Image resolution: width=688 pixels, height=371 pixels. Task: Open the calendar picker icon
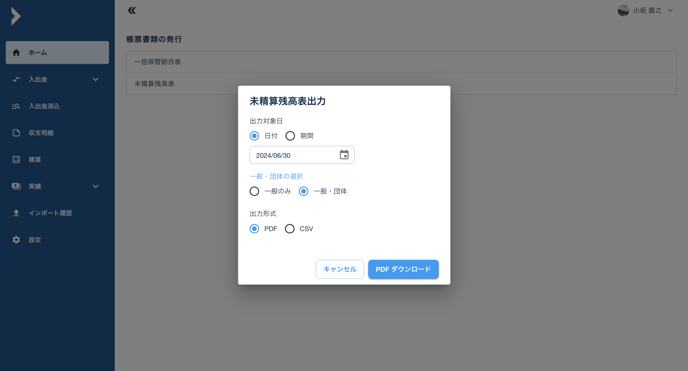click(x=344, y=155)
